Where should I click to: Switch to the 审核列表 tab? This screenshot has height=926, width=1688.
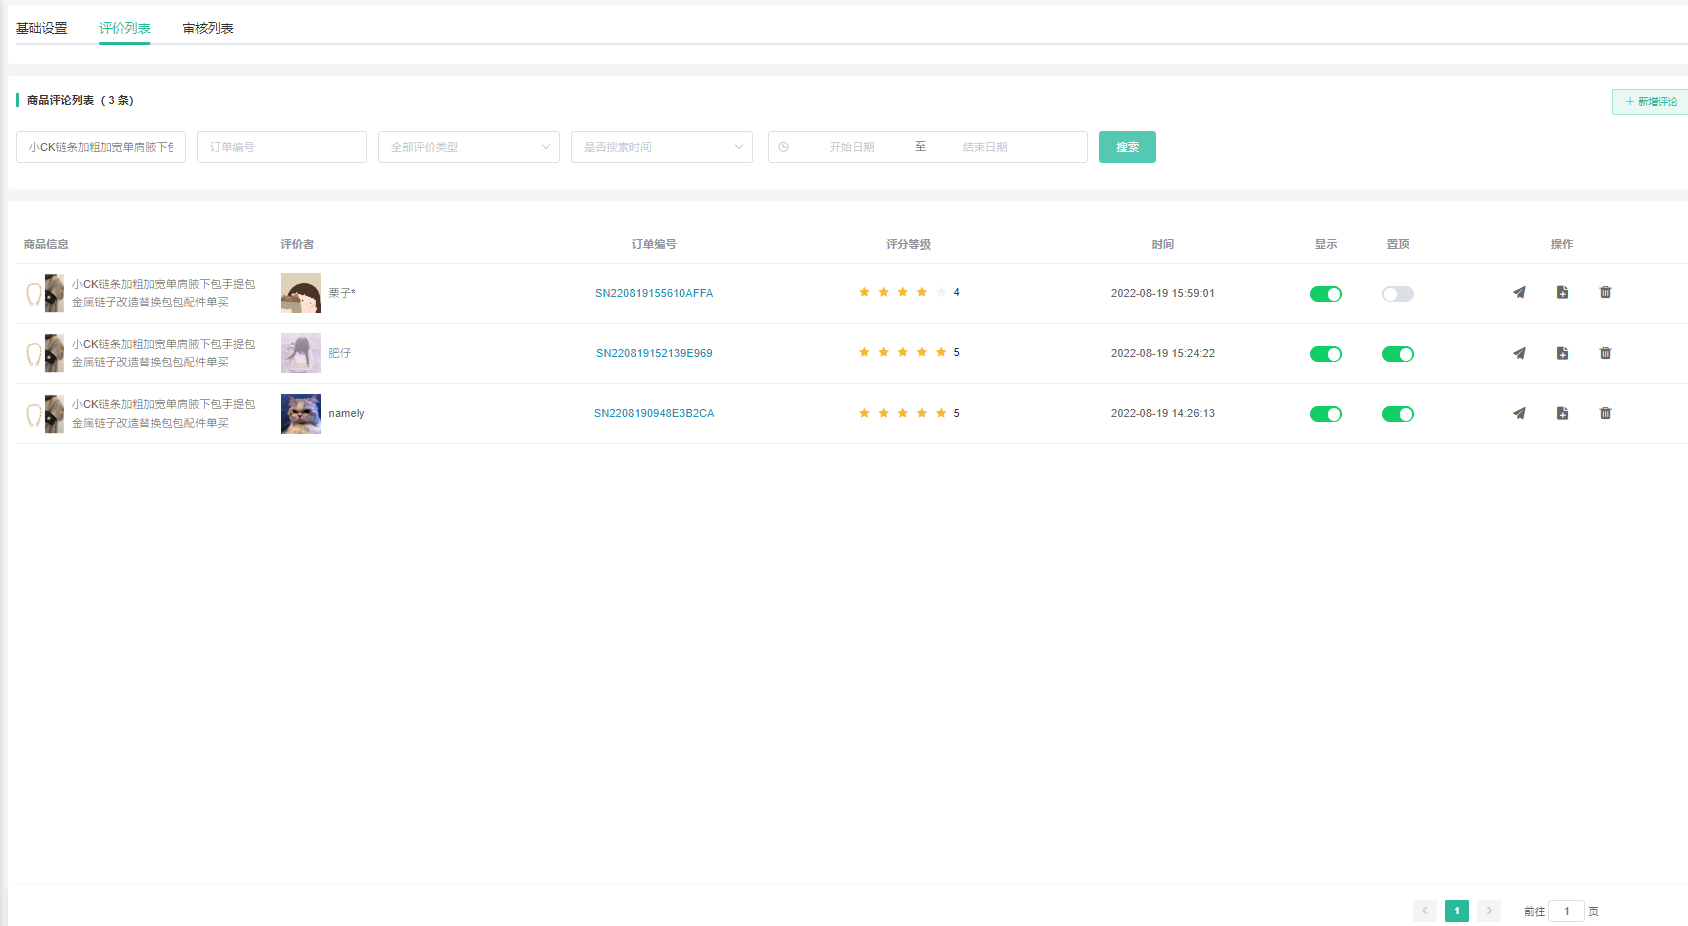click(x=208, y=28)
